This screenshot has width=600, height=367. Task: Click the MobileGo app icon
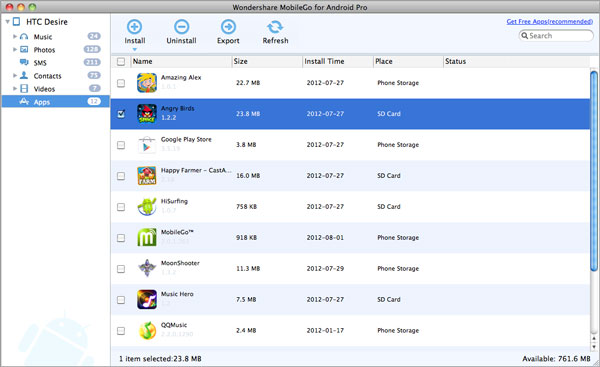coord(147,238)
